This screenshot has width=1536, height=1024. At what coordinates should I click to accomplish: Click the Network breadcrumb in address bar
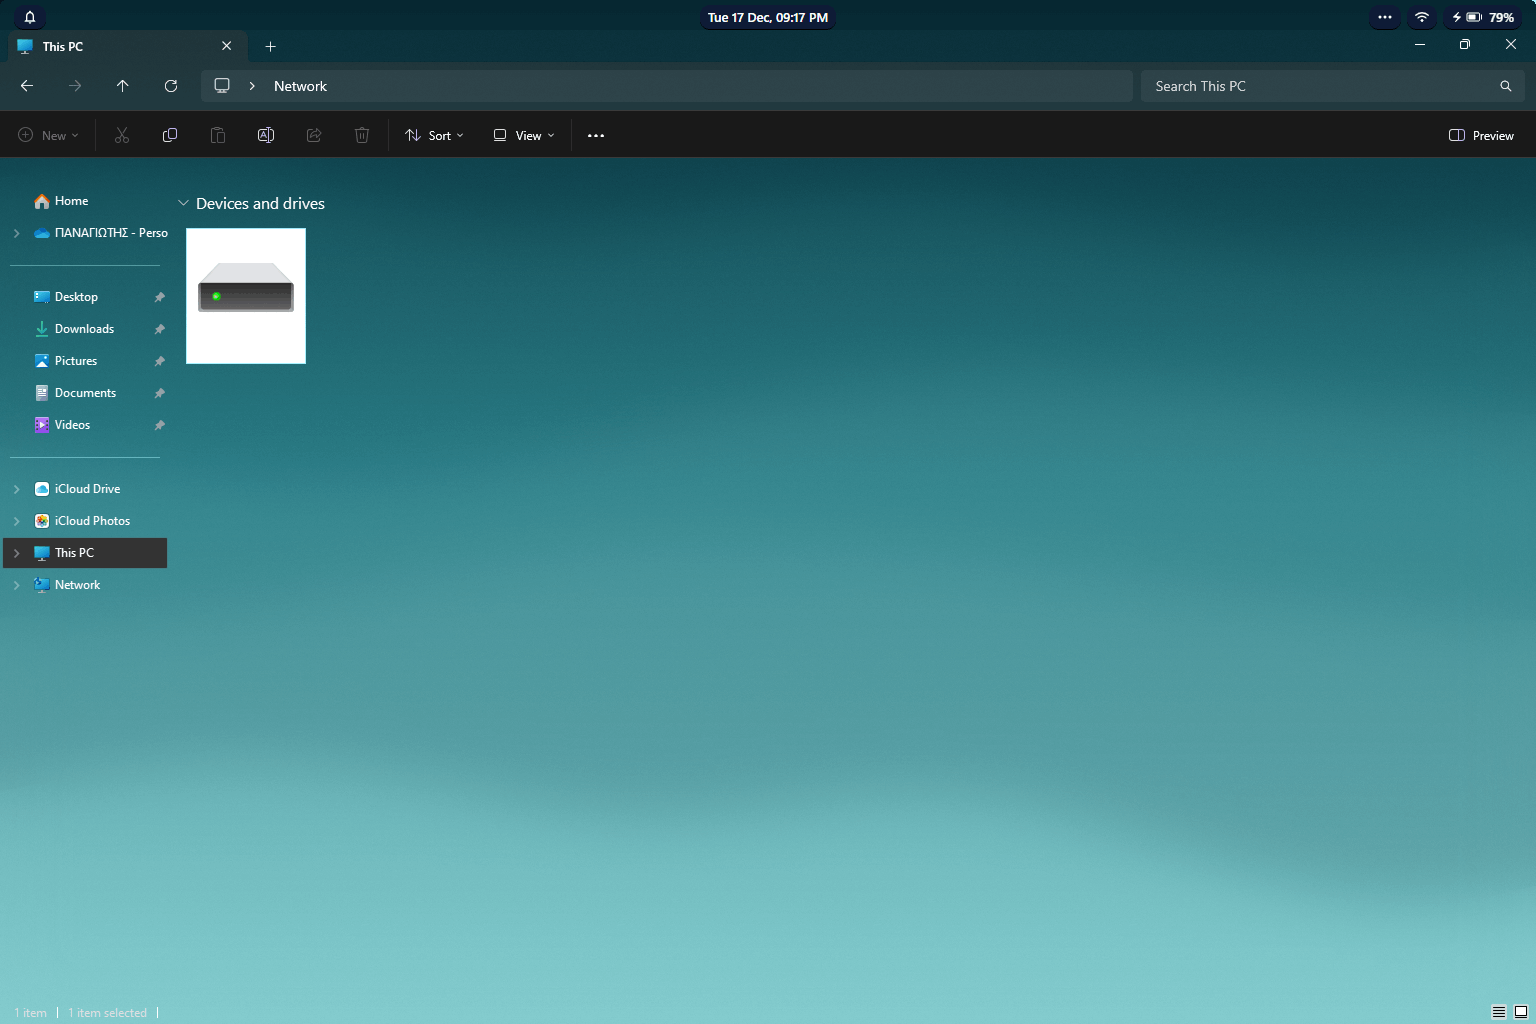click(x=300, y=86)
